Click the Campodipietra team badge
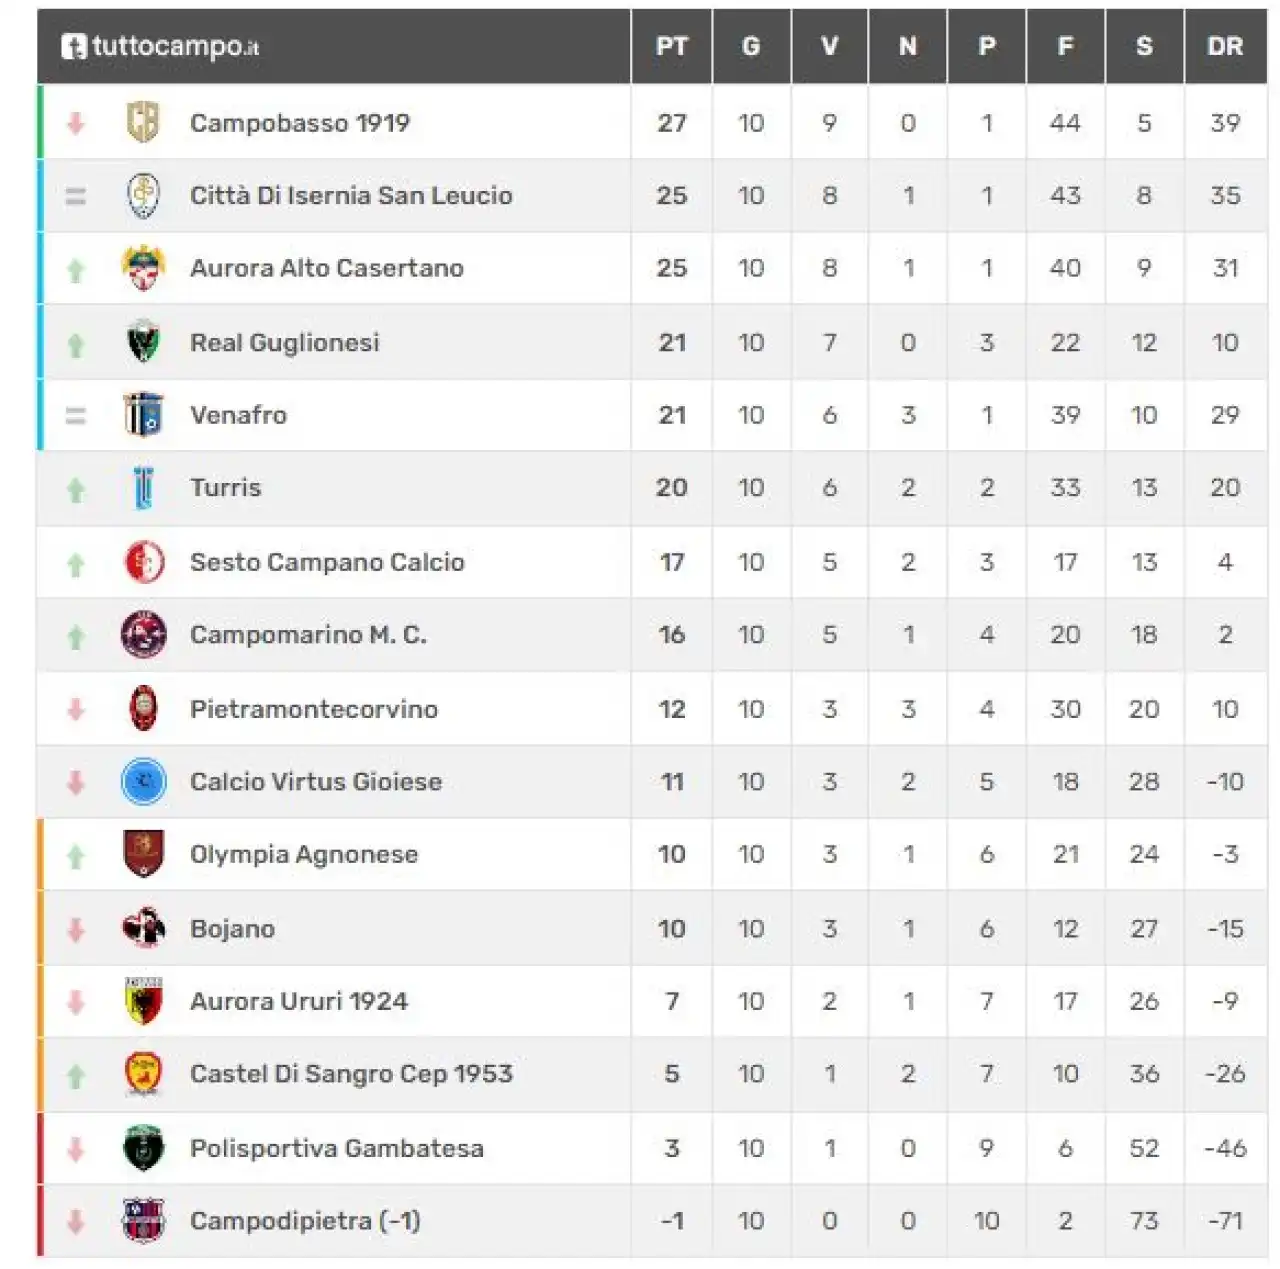The width and height of the screenshot is (1280, 1269). (x=143, y=1221)
